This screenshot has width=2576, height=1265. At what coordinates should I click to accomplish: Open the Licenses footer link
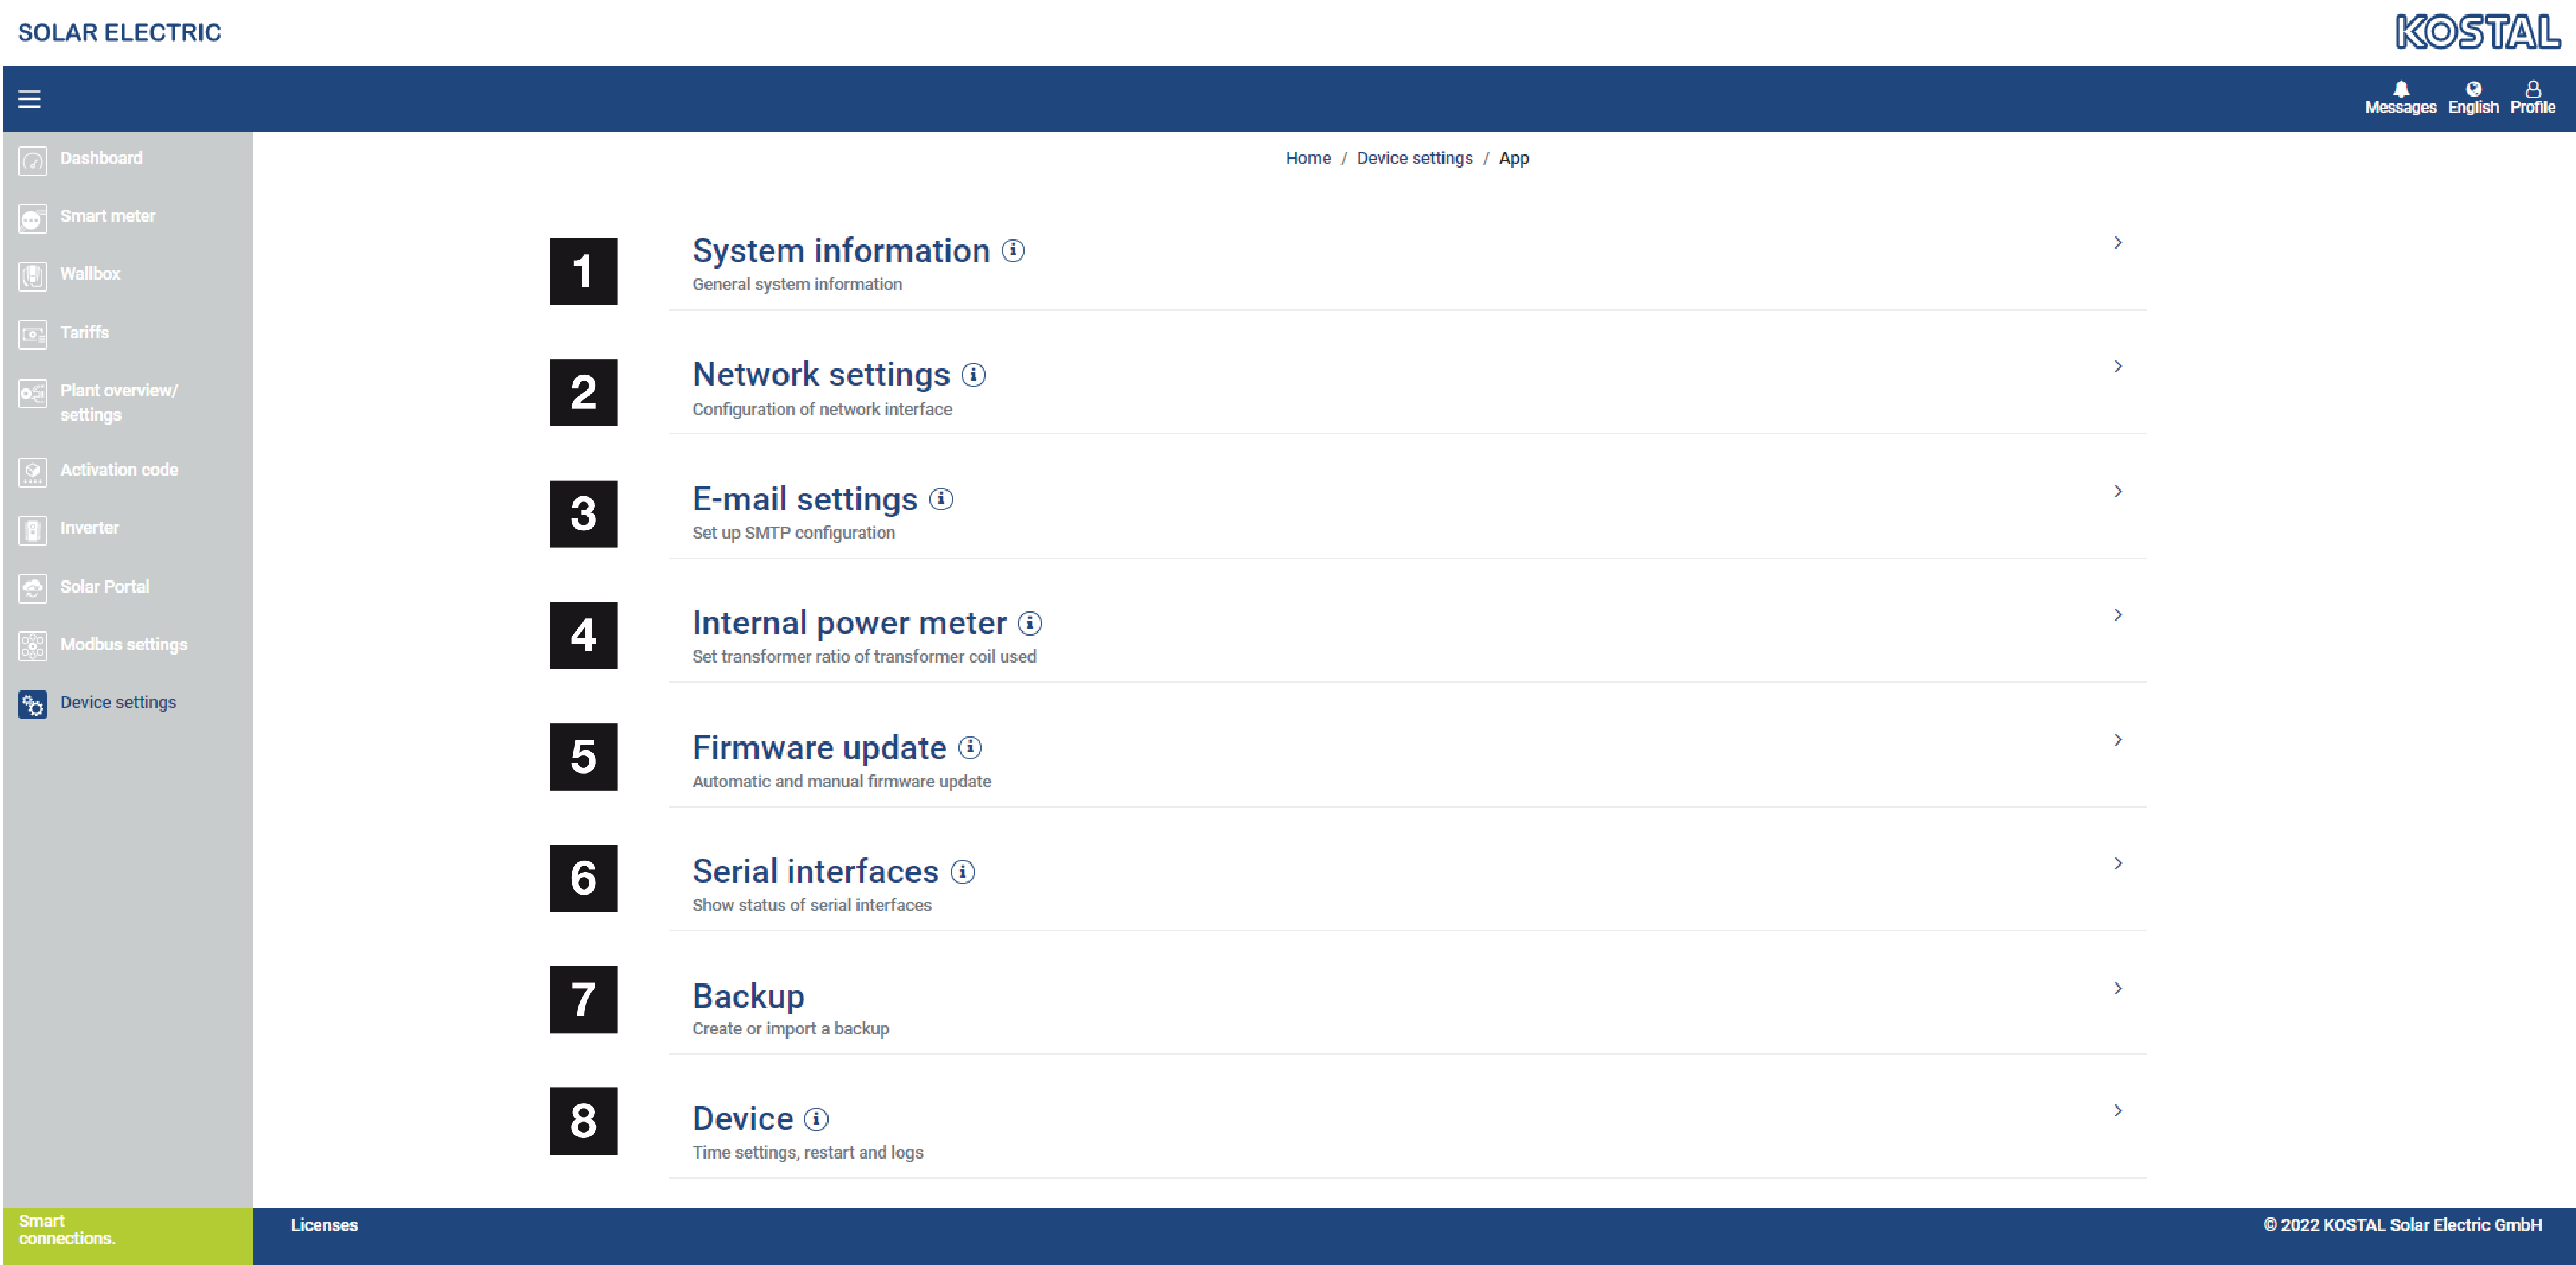pyautogui.click(x=324, y=1224)
